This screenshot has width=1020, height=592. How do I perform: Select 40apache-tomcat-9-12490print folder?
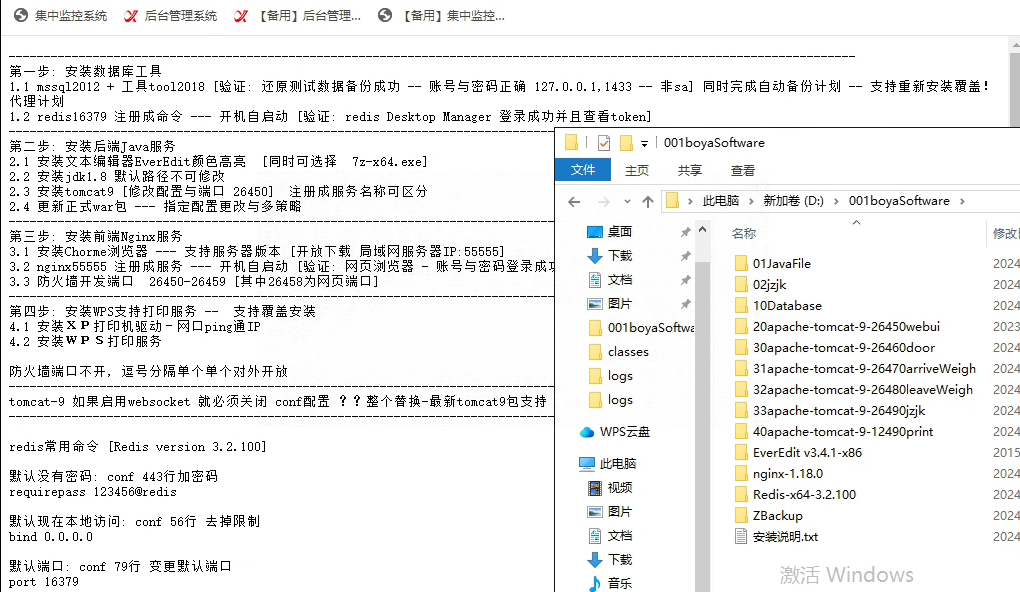(834, 432)
